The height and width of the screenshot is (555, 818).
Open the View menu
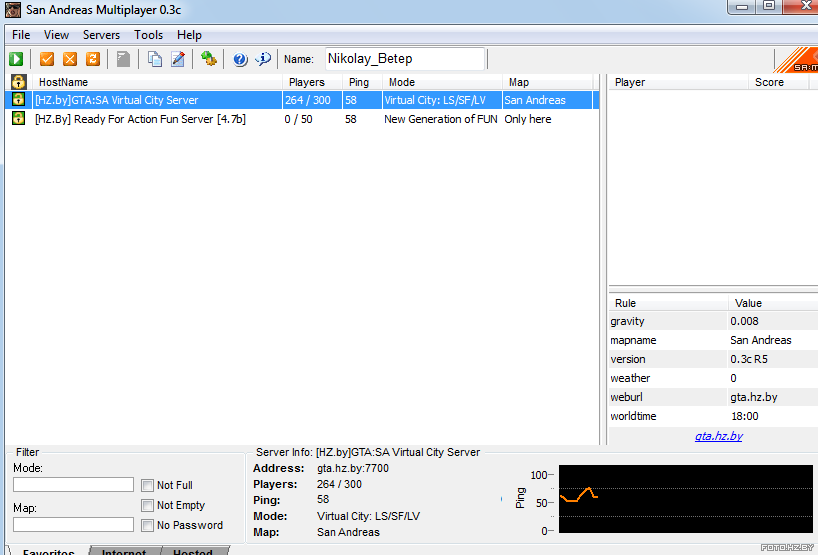[56, 35]
